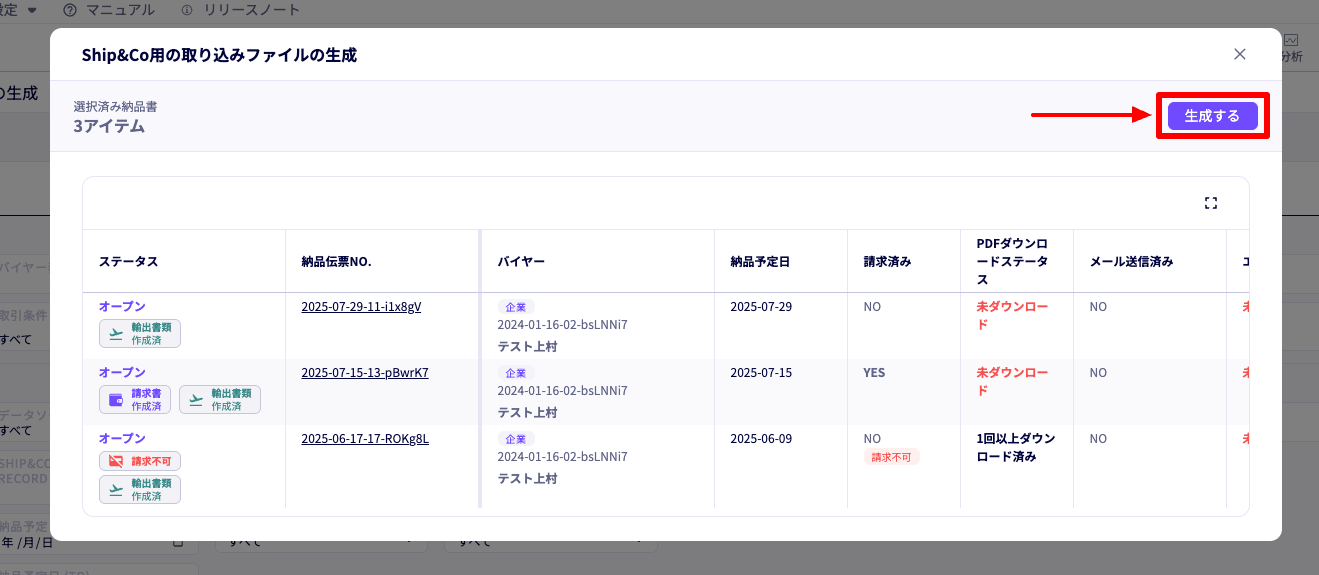Open リリースノート in the top menu
The image size is (1319, 575).
click(251, 10)
